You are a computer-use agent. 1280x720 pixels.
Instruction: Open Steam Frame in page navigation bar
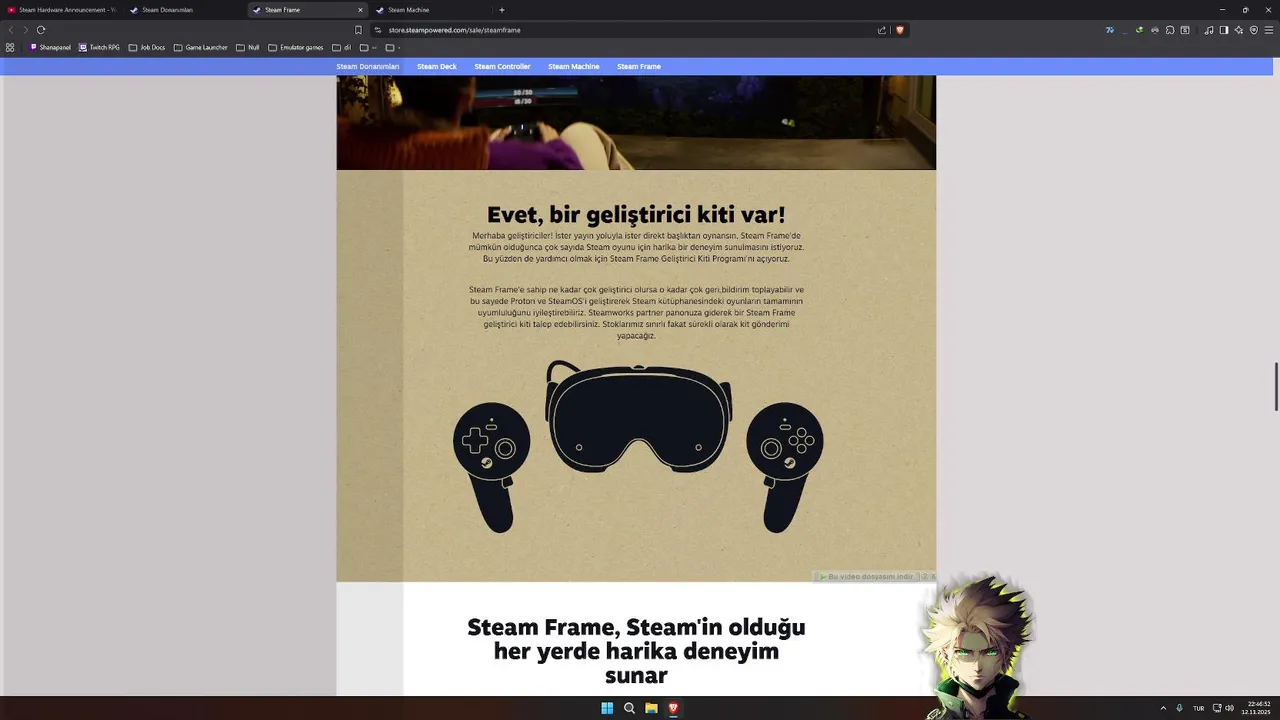(639, 66)
